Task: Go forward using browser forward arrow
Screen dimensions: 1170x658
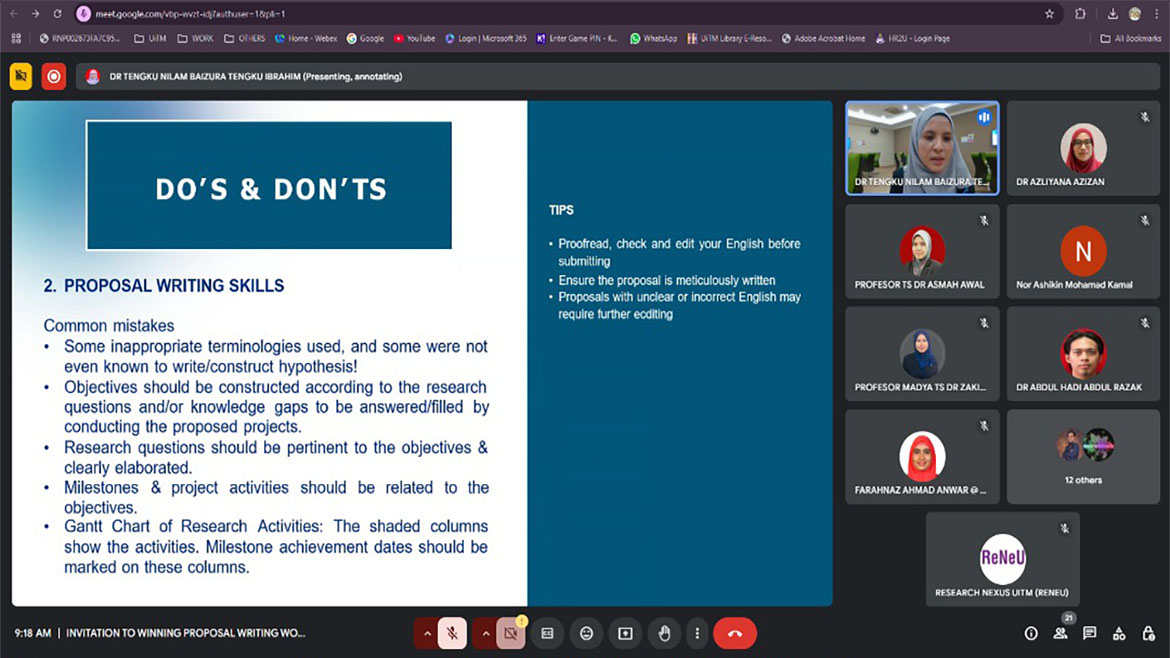Action: click(x=35, y=13)
